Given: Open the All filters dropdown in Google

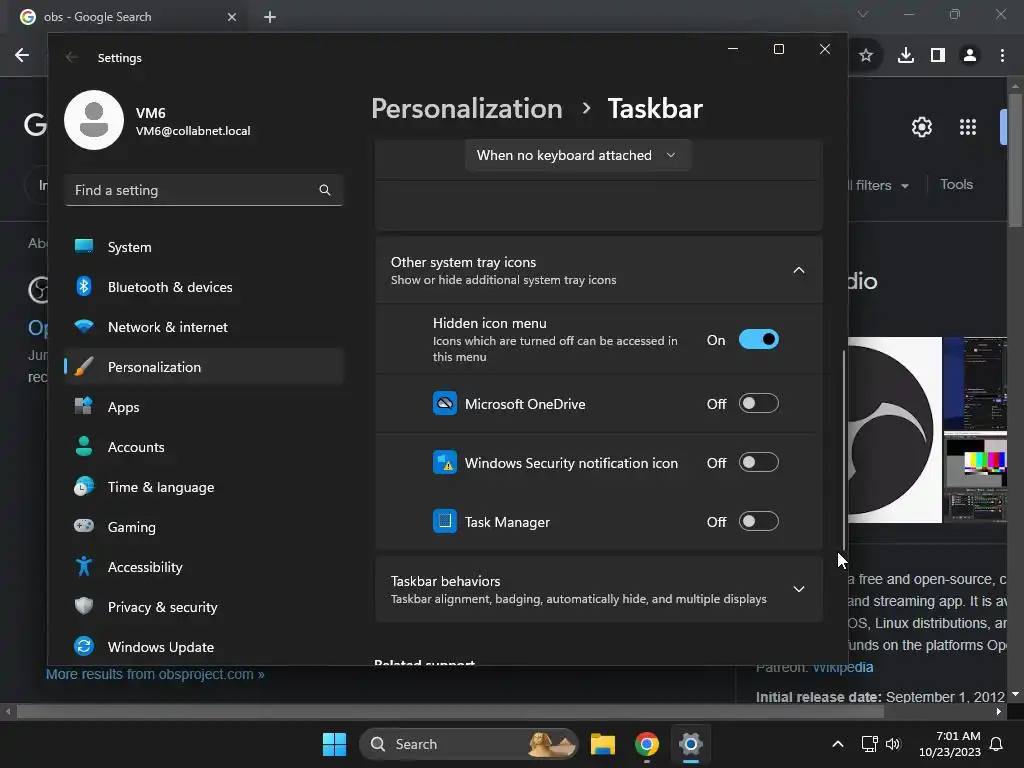Looking at the screenshot, I should click(878, 185).
